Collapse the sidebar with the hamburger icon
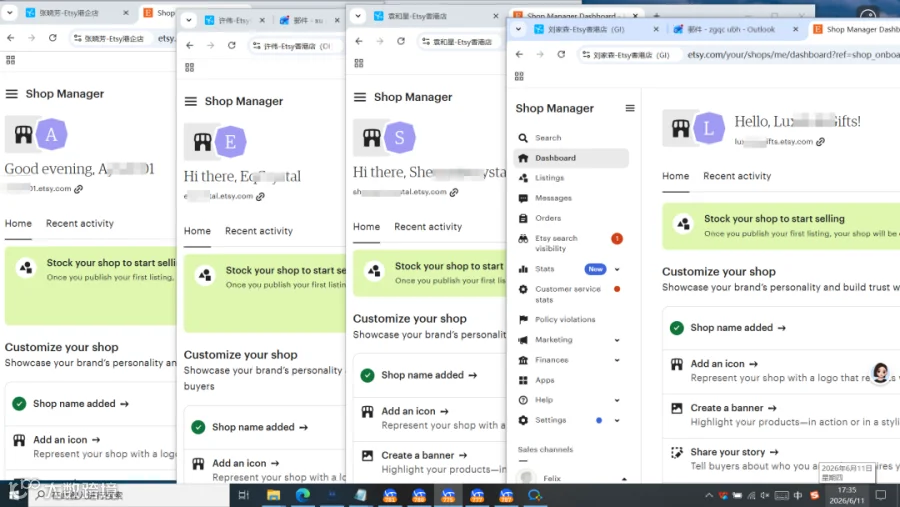900x507 pixels. pyautogui.click(x=630, y=108)
